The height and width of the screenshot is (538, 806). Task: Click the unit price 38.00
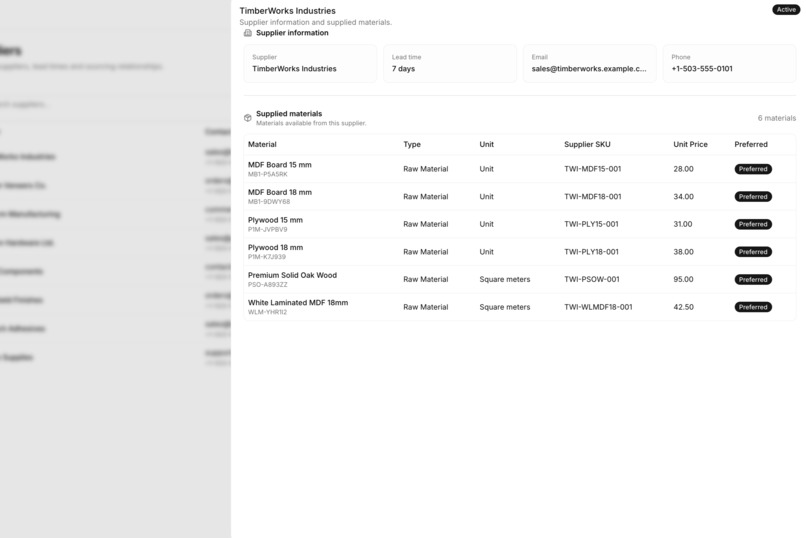click(683, 252)
